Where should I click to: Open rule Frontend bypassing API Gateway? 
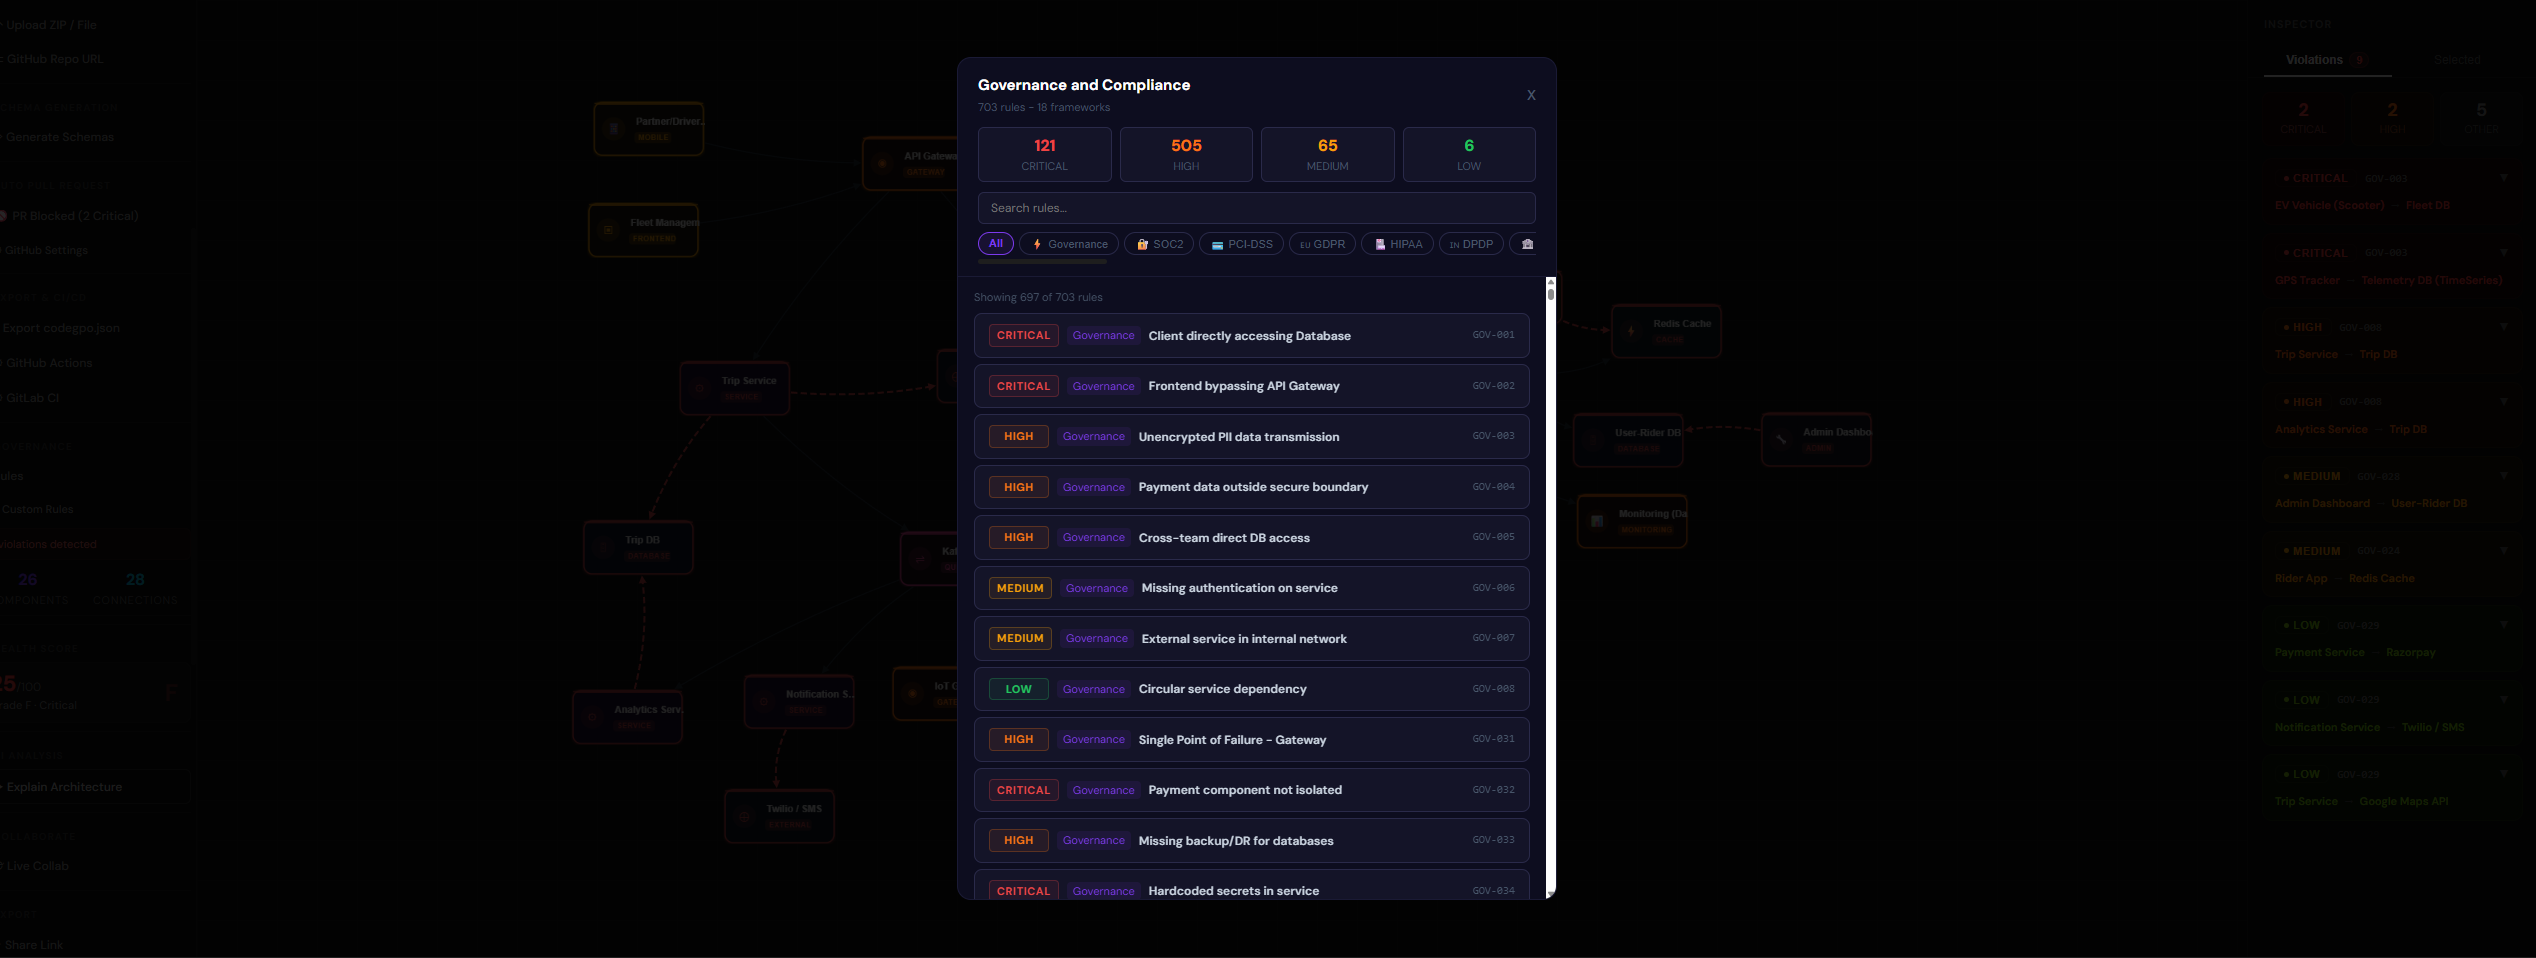point(1251,386)
